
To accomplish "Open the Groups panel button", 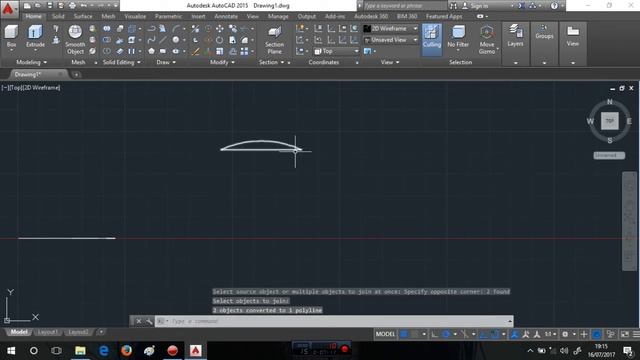I will click(x=544, y=32).
